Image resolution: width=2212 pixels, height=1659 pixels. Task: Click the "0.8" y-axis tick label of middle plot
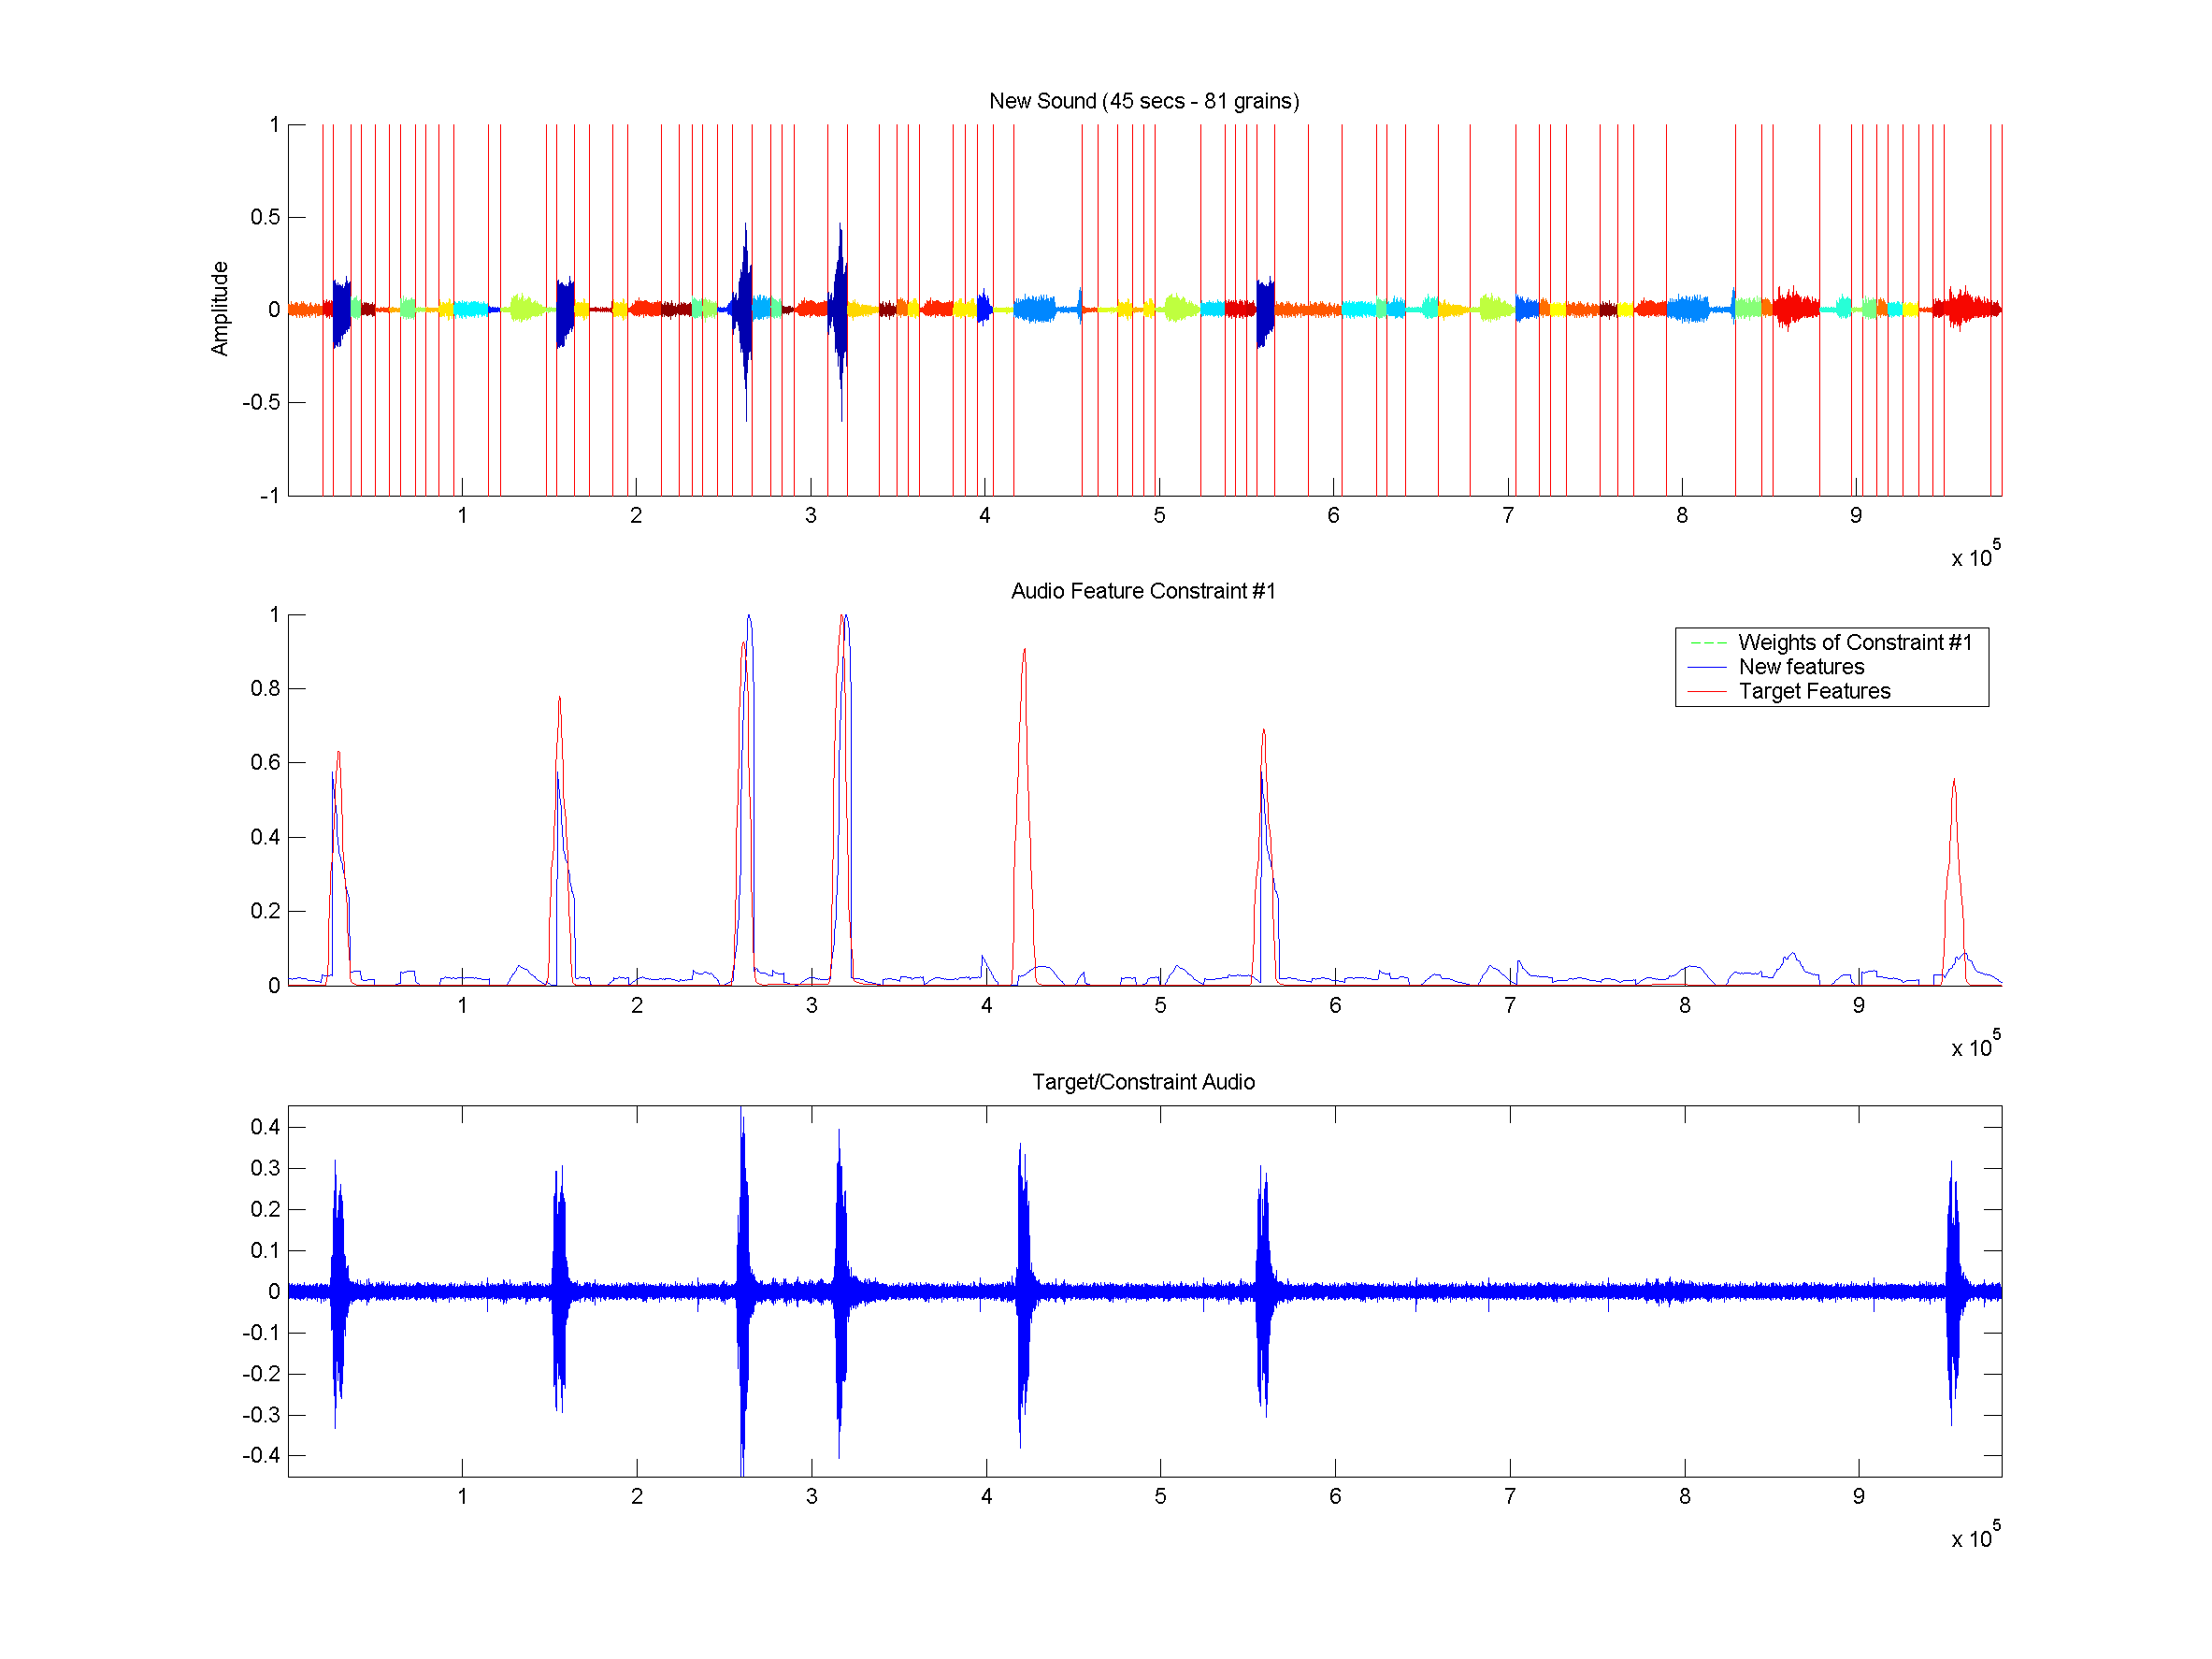click(x=265, y=689)
